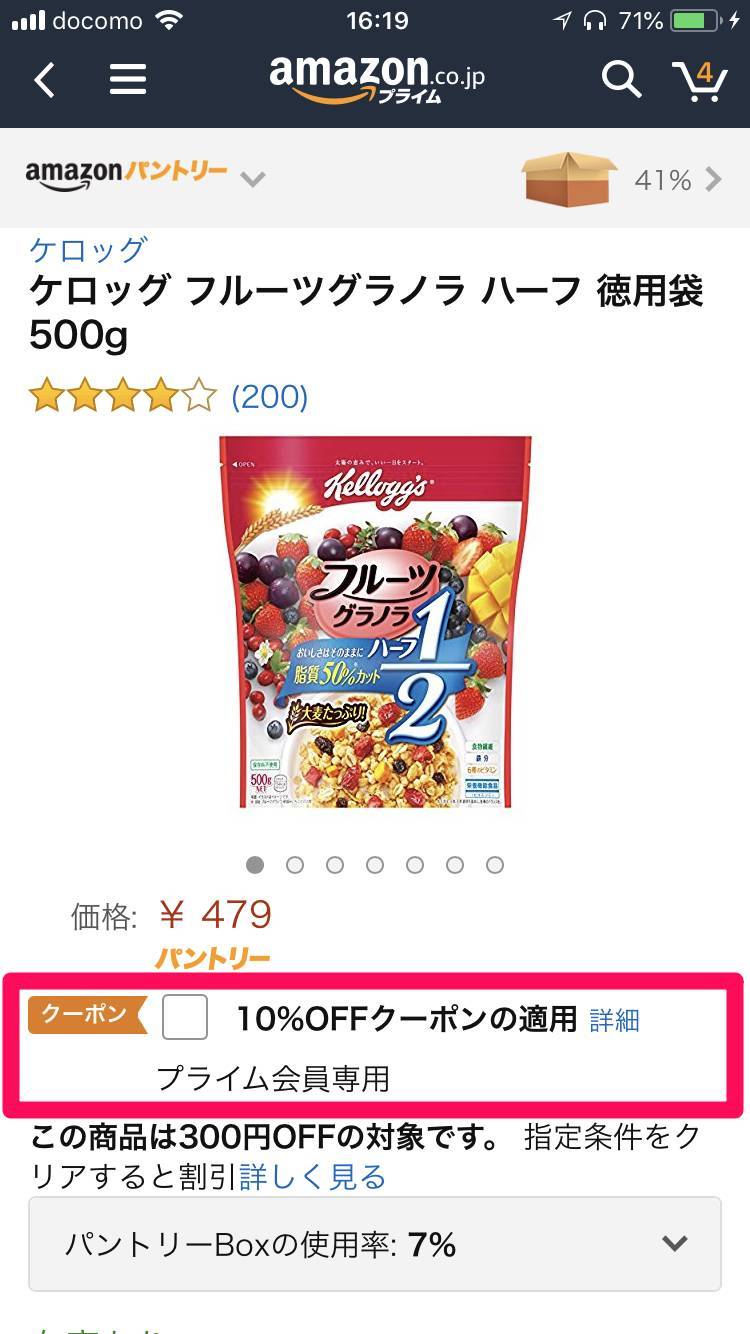The image size is (750, 1334).
Task: Expand パントリーBoxの使用率 7% dropdown
Action: click(x=375, y=1244)
